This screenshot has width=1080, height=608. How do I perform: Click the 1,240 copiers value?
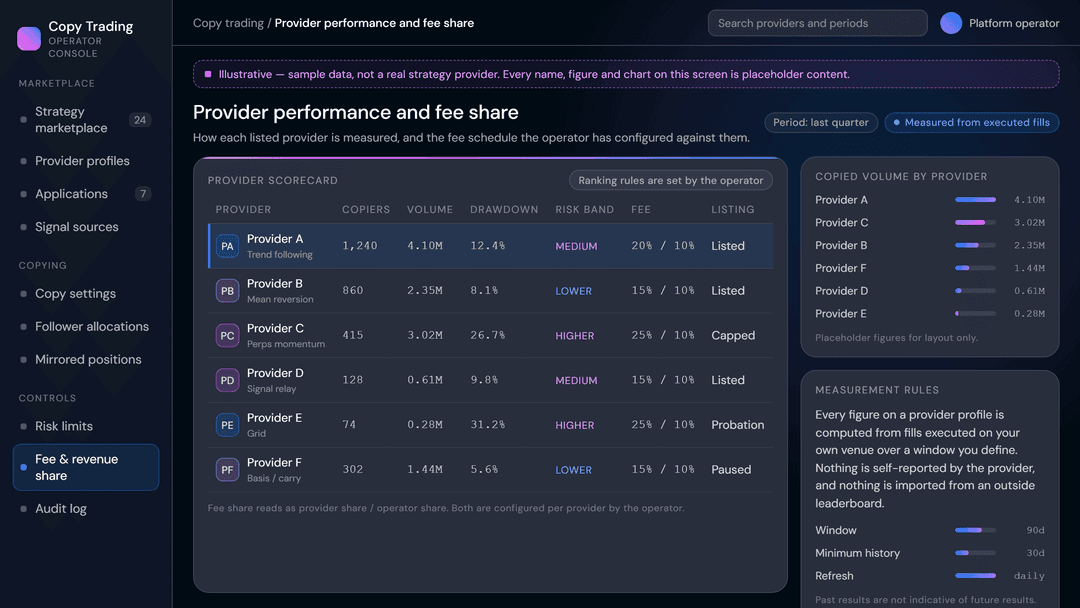(x=360, y=246)
